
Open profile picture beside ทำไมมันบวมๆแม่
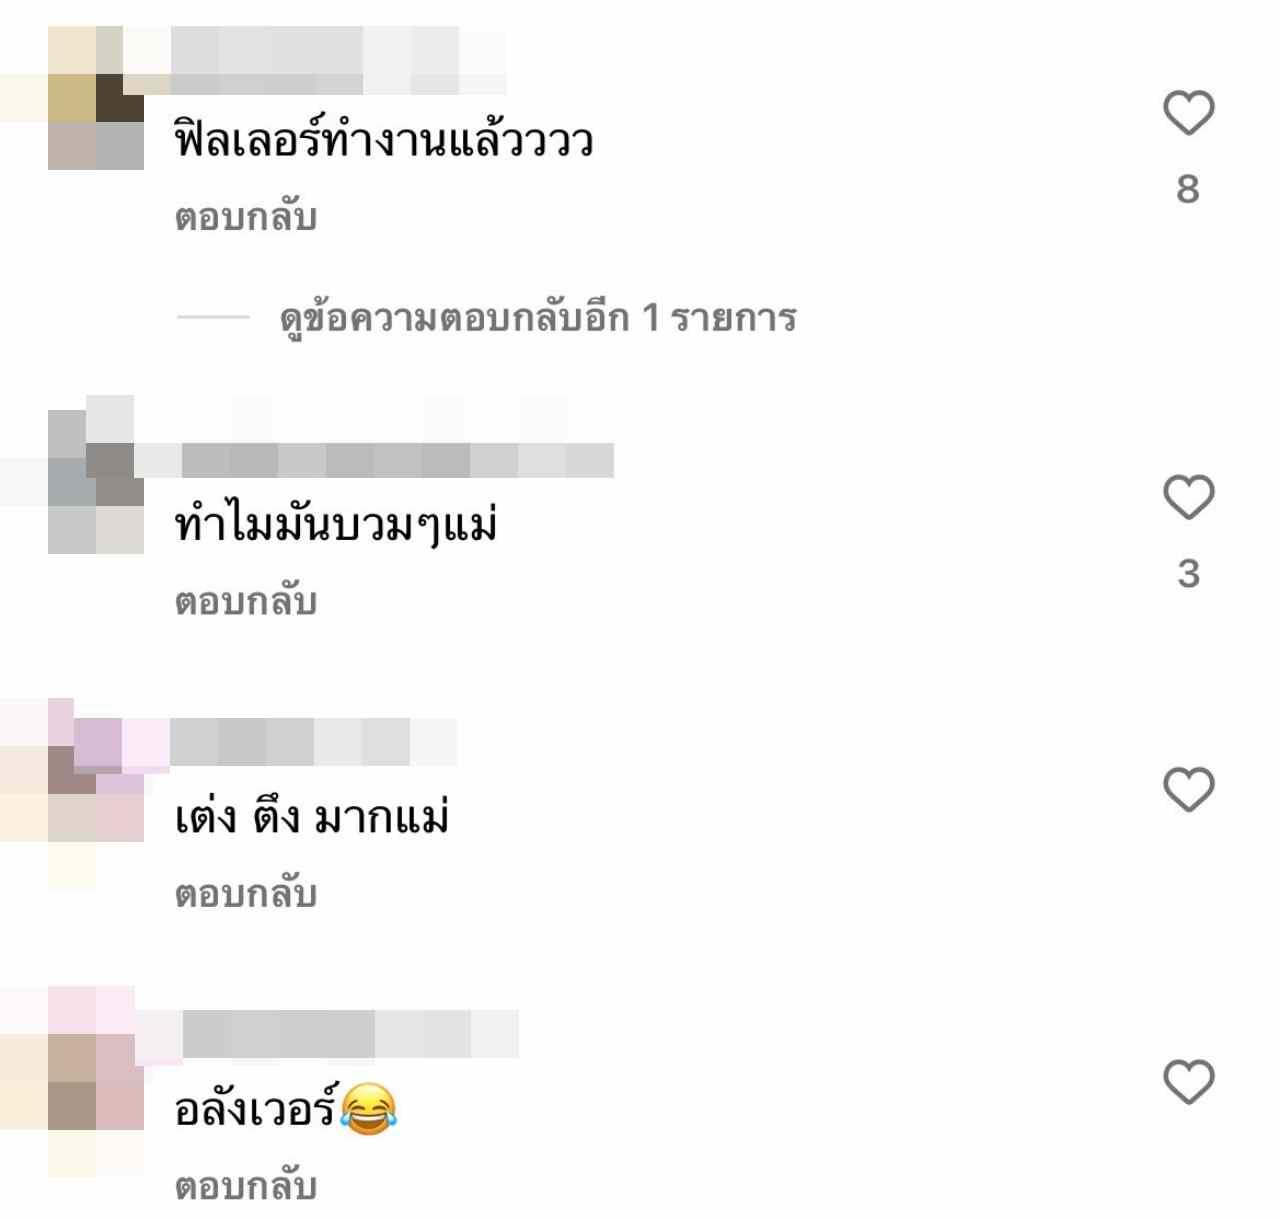point(96,480)
